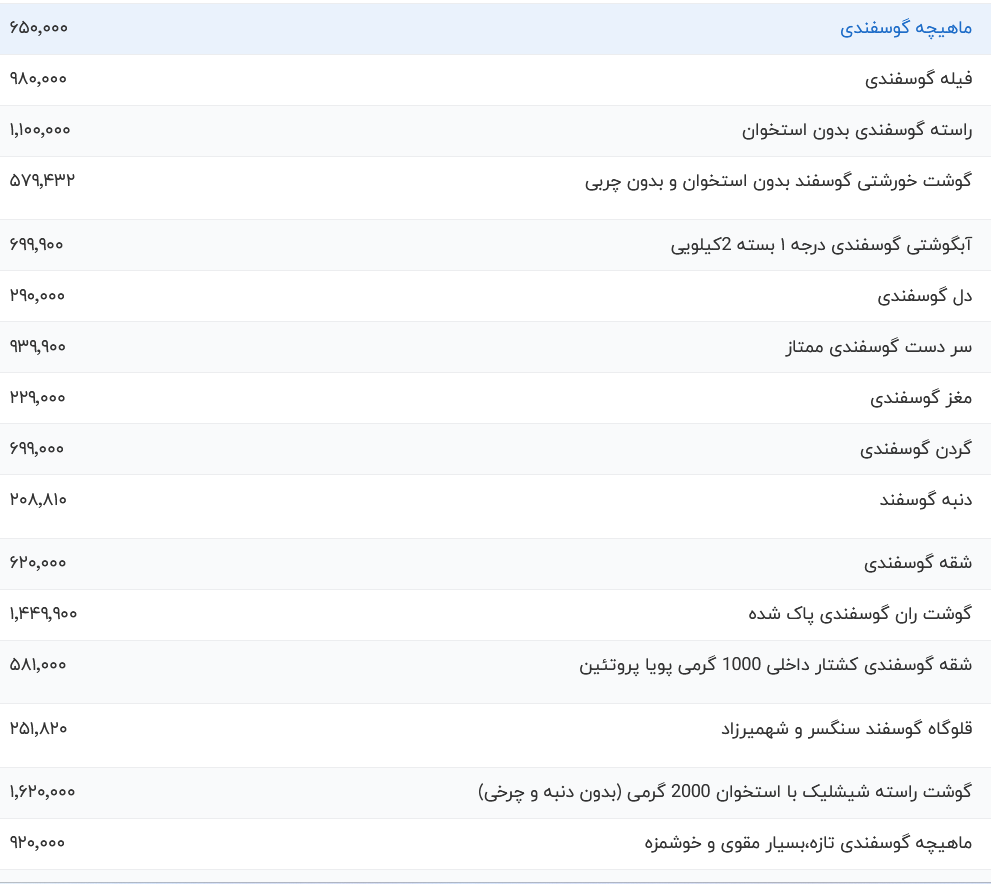Click آبگوشتی گوسفندی درجه ۱ بسته 2کیلویی
Screen dimensions: 991x884
coord(821,245)
